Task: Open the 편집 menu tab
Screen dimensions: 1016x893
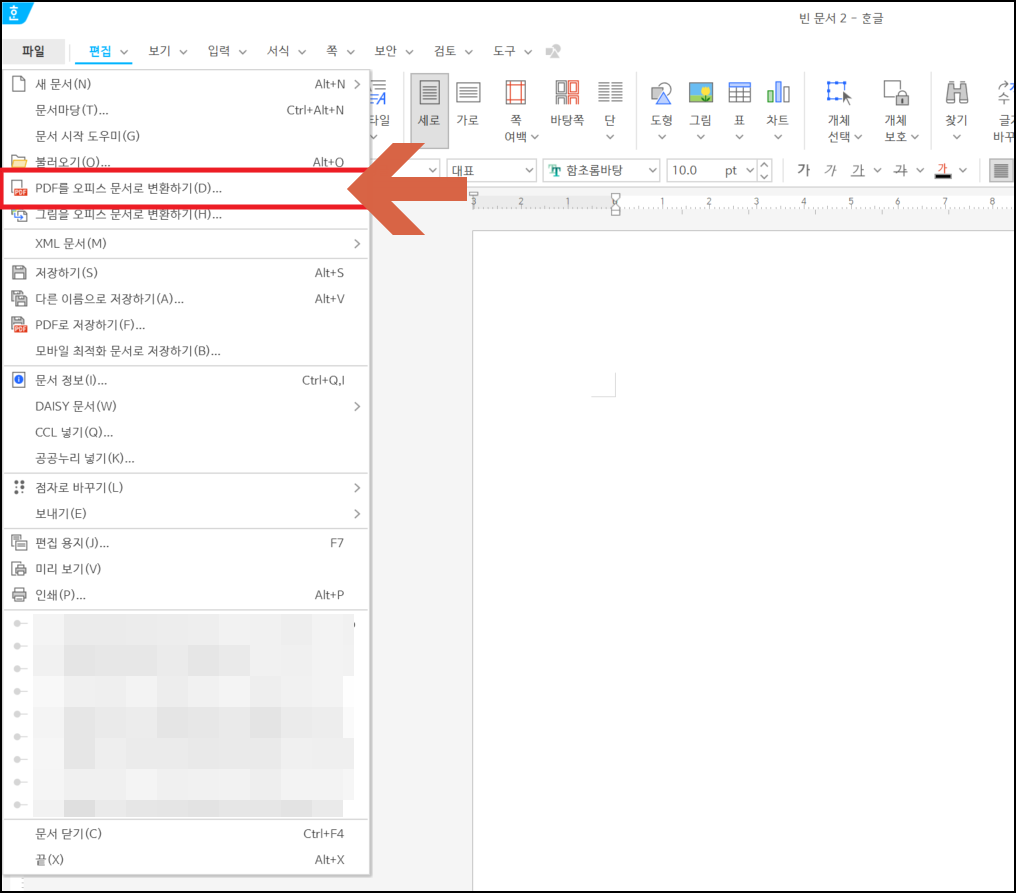Action: pos(100,51)
